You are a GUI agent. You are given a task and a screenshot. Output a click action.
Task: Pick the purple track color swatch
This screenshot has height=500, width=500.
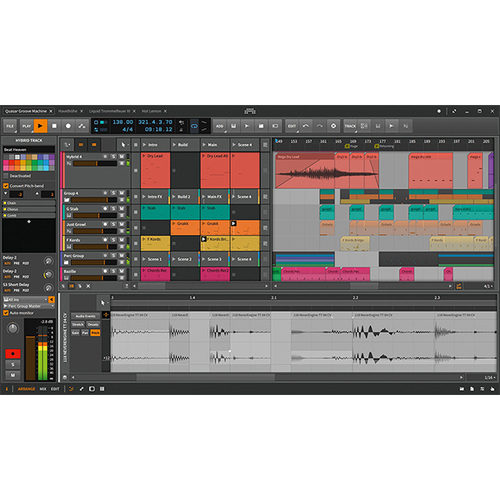point(52,157)
